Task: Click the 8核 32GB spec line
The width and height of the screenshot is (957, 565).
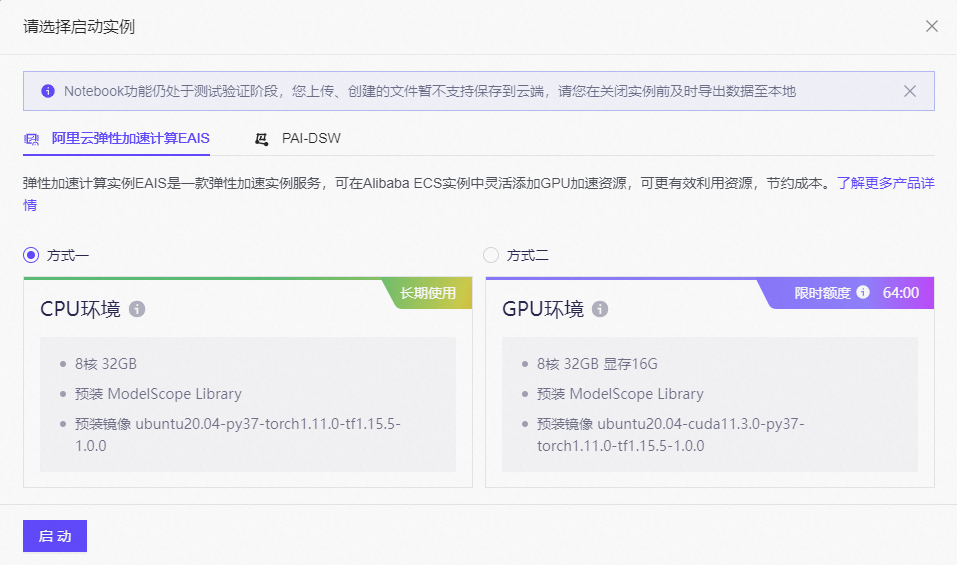Action: coord(106,364)
